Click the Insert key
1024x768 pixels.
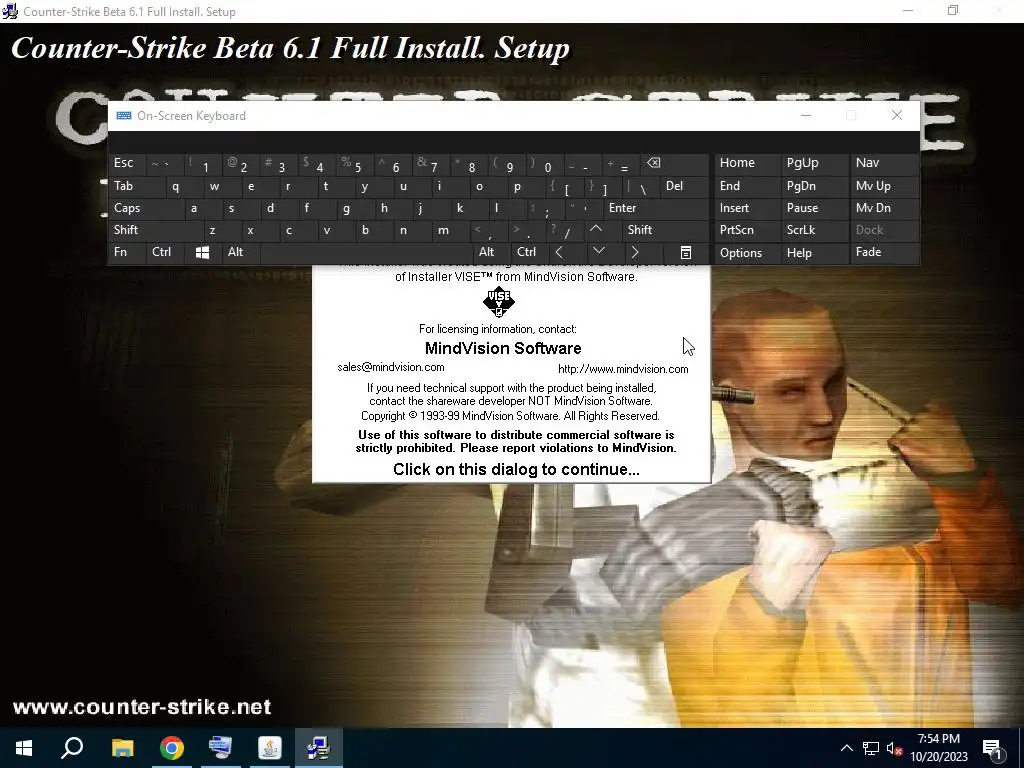click(747, 208)
